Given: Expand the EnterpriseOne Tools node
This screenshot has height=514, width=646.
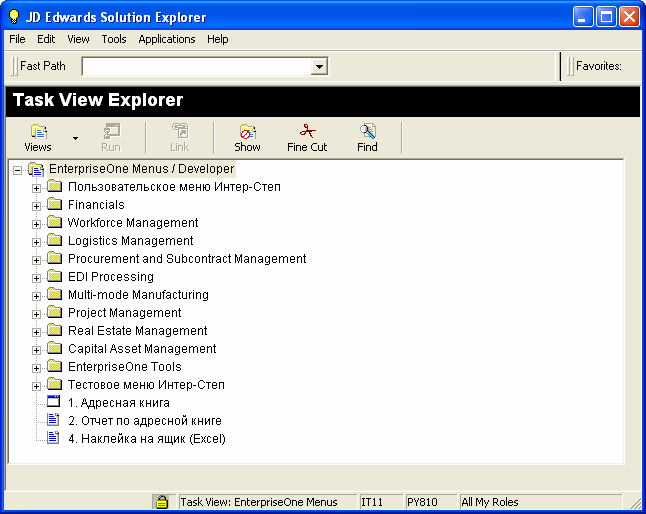Looking at the screenshot, I should pyautogui.click(x=36, y=368).
